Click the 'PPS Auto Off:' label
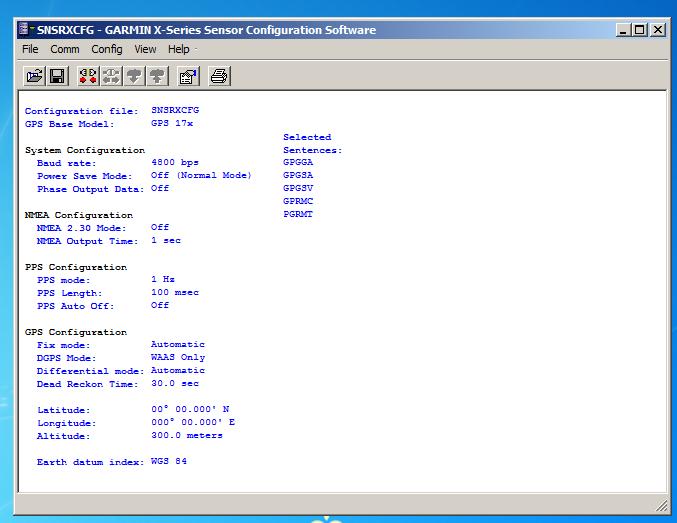Screen dimensions: 677x523 point(75,306)
